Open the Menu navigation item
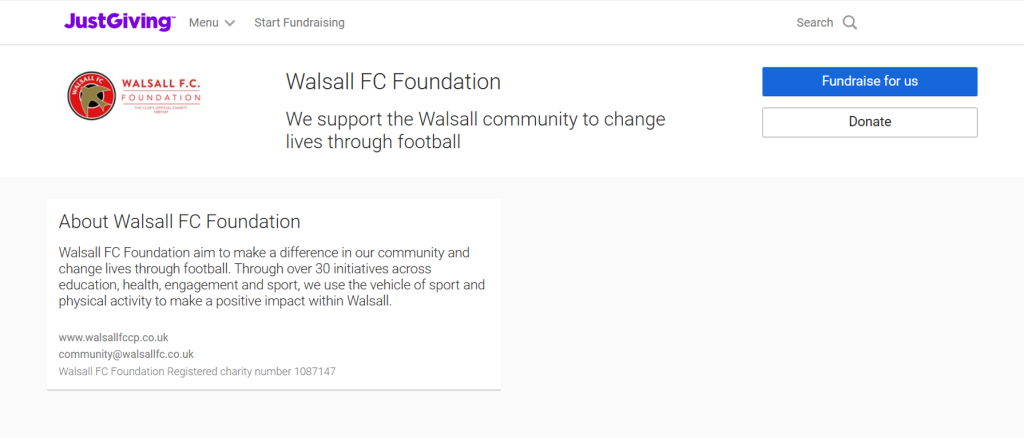 click(204, 23)
